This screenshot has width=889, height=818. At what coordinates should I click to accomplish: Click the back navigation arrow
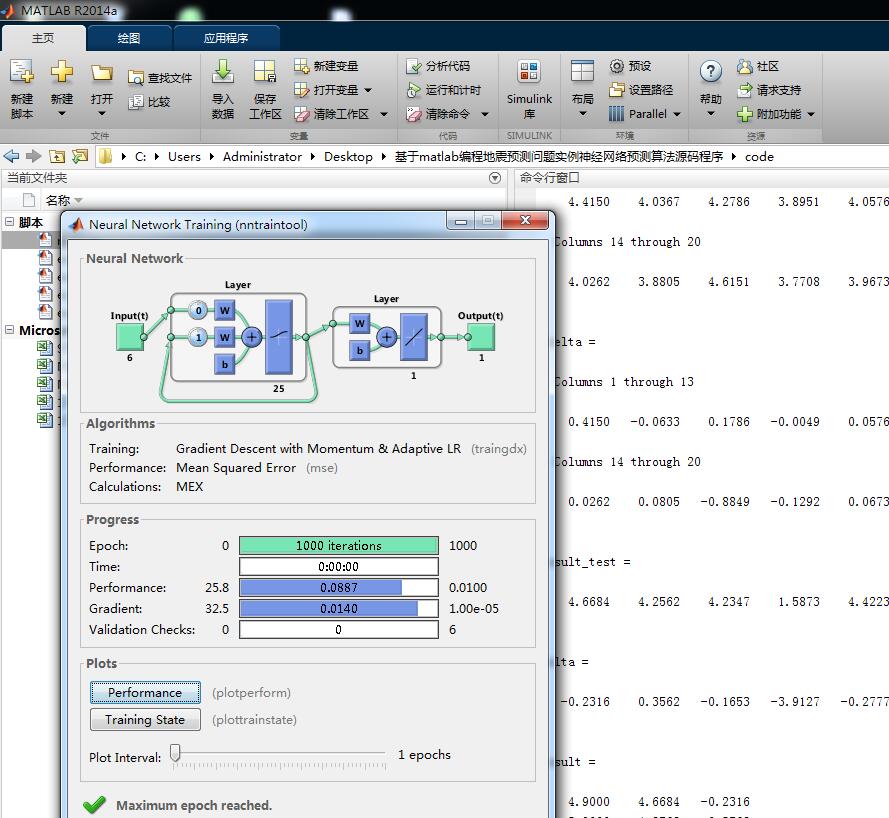click(11, 156)
